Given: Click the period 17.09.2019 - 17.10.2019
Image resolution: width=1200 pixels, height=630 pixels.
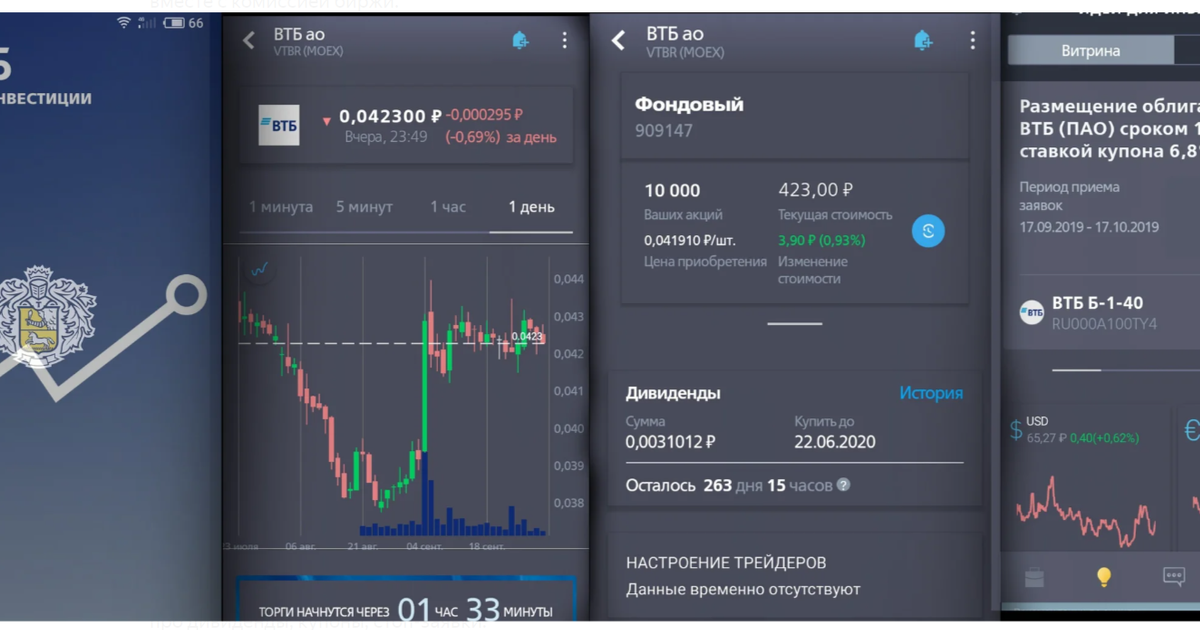Looking at the screenshot, I should pyautogui.click(x=1089, y=227).
